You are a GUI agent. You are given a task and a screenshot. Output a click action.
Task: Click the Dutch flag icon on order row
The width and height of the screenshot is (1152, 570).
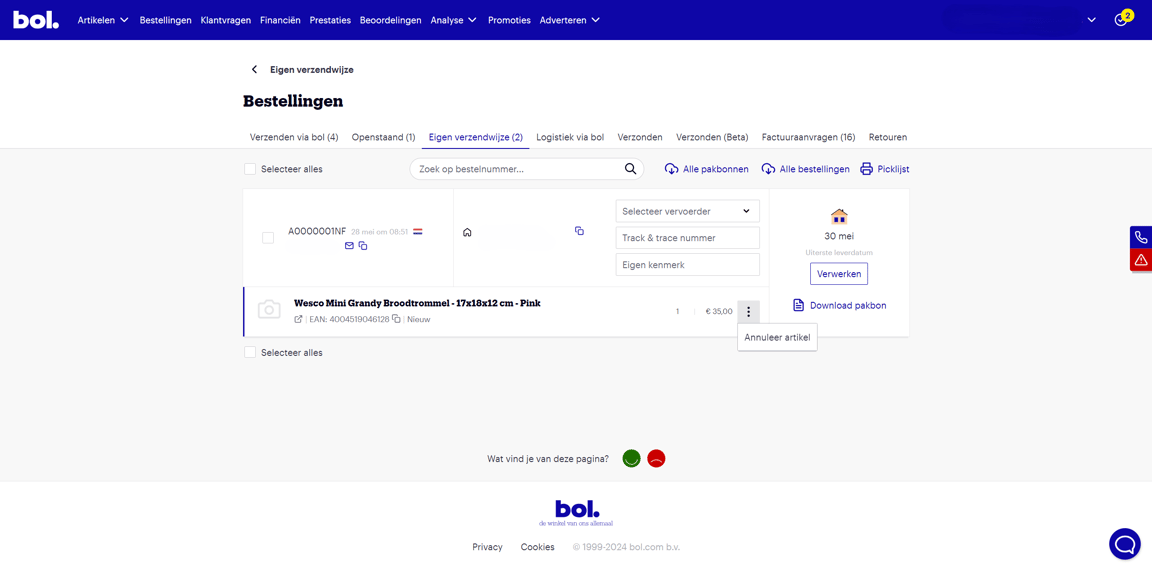417,231
